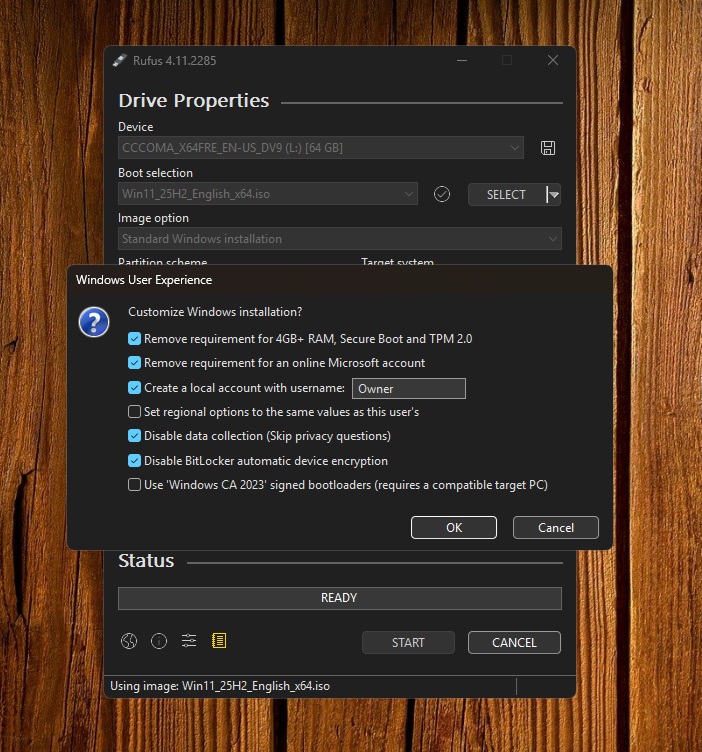Open the Boot selection dropdown
The image size is (702, 752).
click(408, 194)
